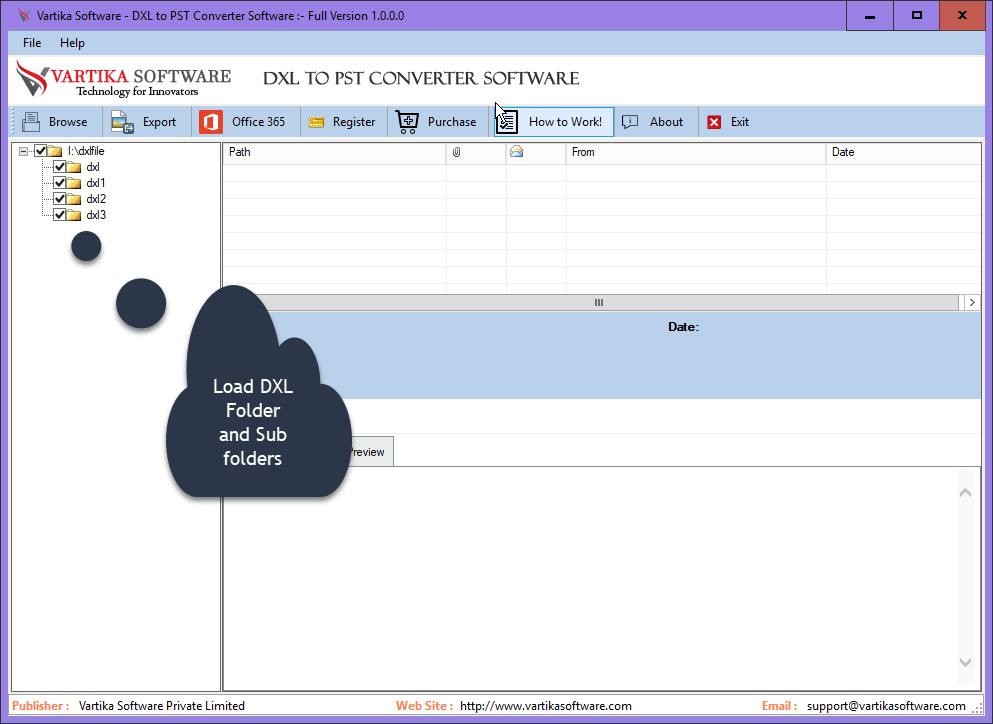Click the Vartika Software logo
The height and width of the screenshot is (724, 993).
point(123,79)
